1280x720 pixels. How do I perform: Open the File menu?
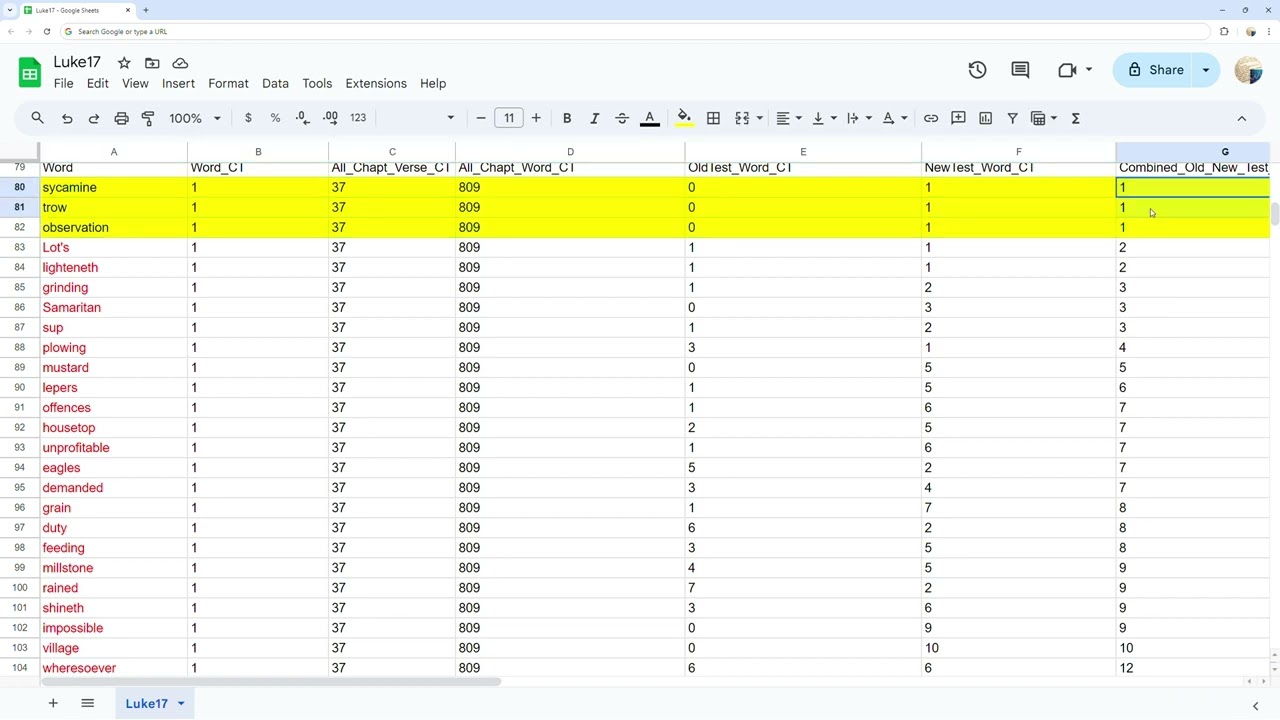click(64, 83)
